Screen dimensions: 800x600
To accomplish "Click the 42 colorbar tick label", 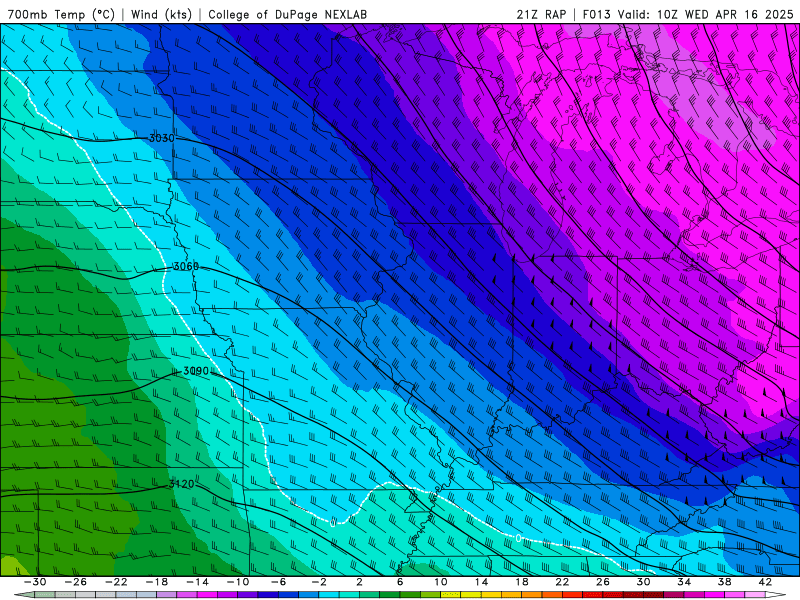I will (765, 582).
